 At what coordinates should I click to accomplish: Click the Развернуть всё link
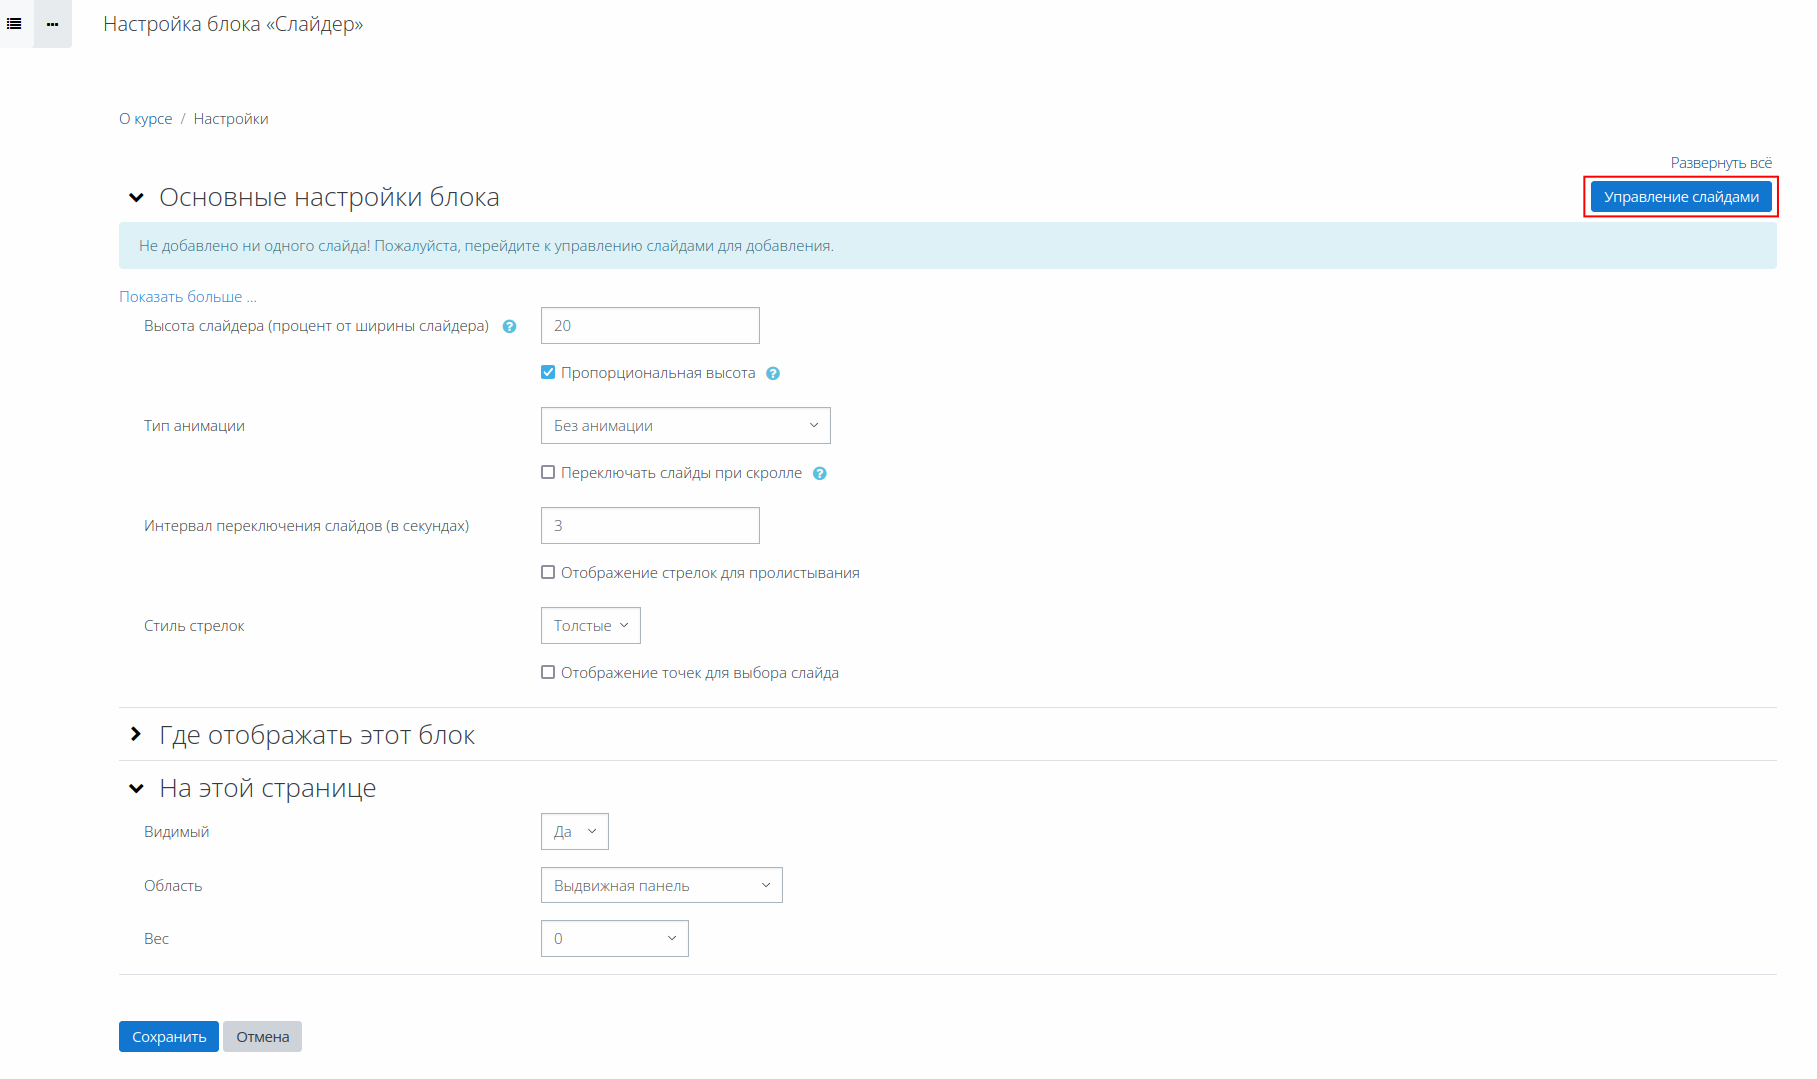[1721, 163]
